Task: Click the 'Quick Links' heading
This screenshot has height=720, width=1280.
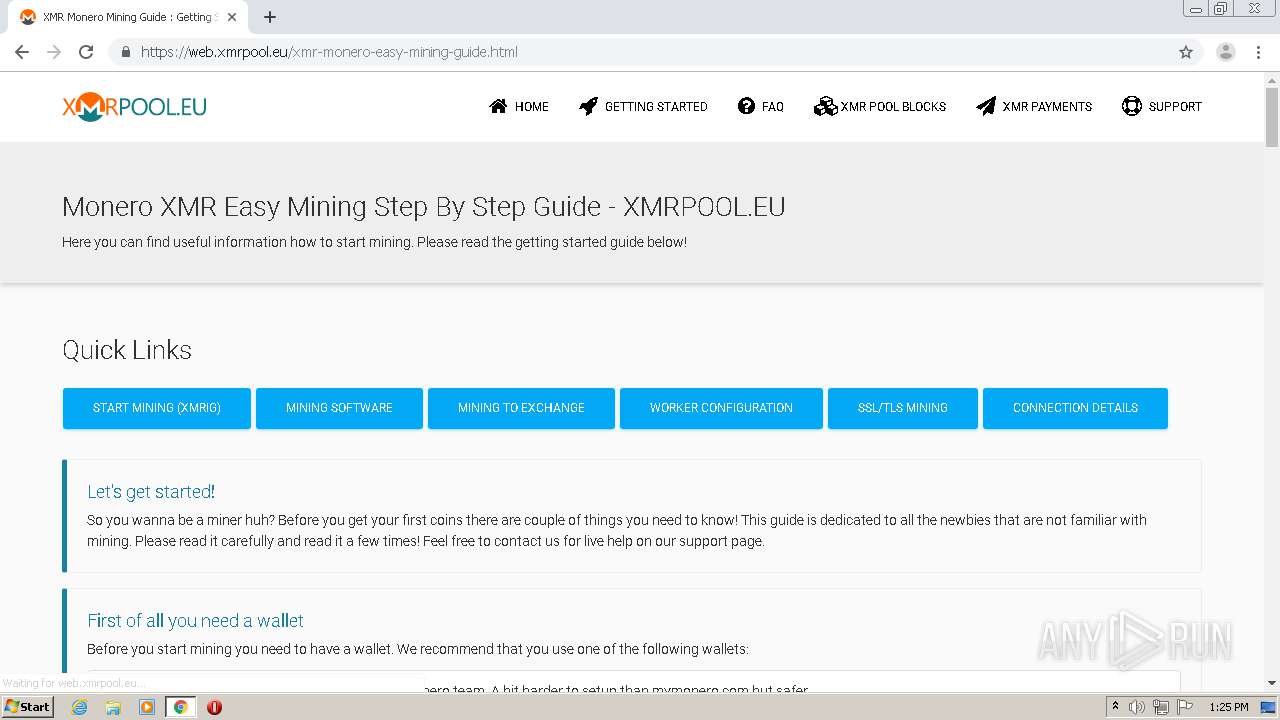Action: (127, 350)
